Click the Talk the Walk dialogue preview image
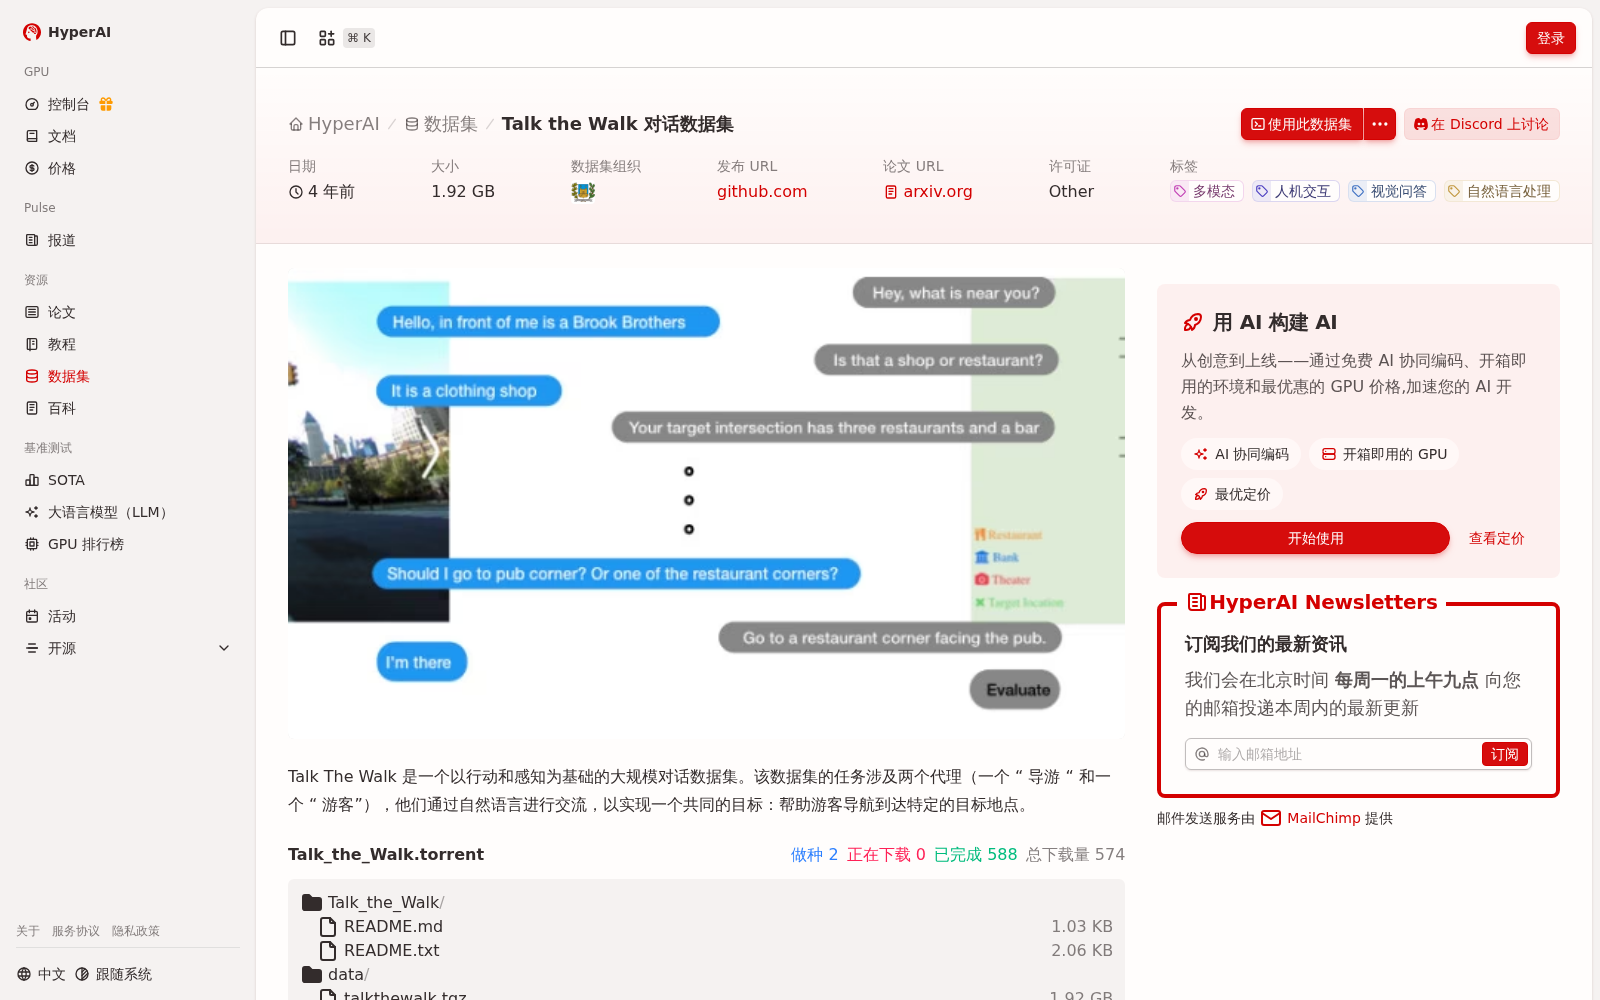The width and height of the screenshot is (1600, 1000). pos(706,503)
